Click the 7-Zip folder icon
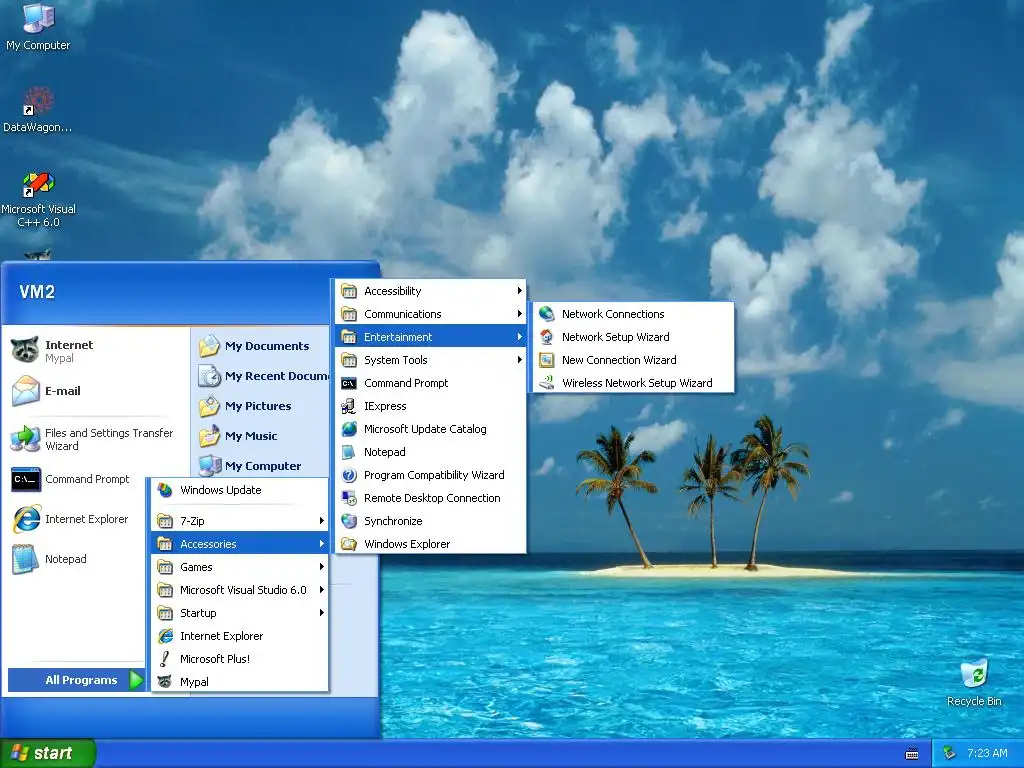Viewport: 1024px width, 768px height. point(165,520)
